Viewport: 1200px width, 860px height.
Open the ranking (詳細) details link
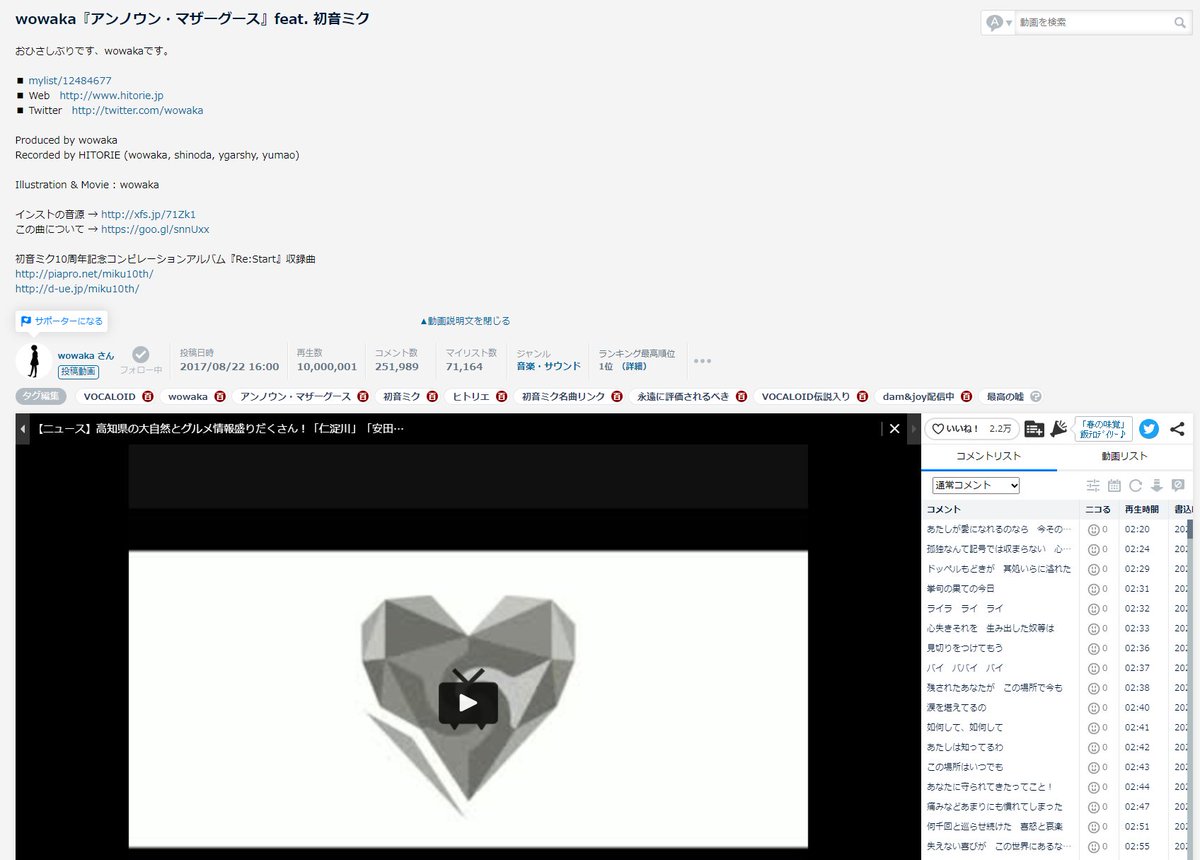click(x=633, y=367)
